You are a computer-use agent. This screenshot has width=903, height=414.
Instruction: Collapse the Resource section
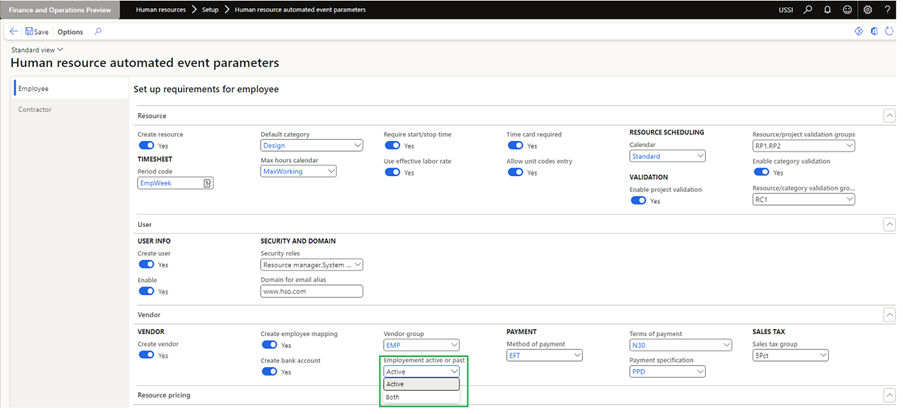[889, 117]
